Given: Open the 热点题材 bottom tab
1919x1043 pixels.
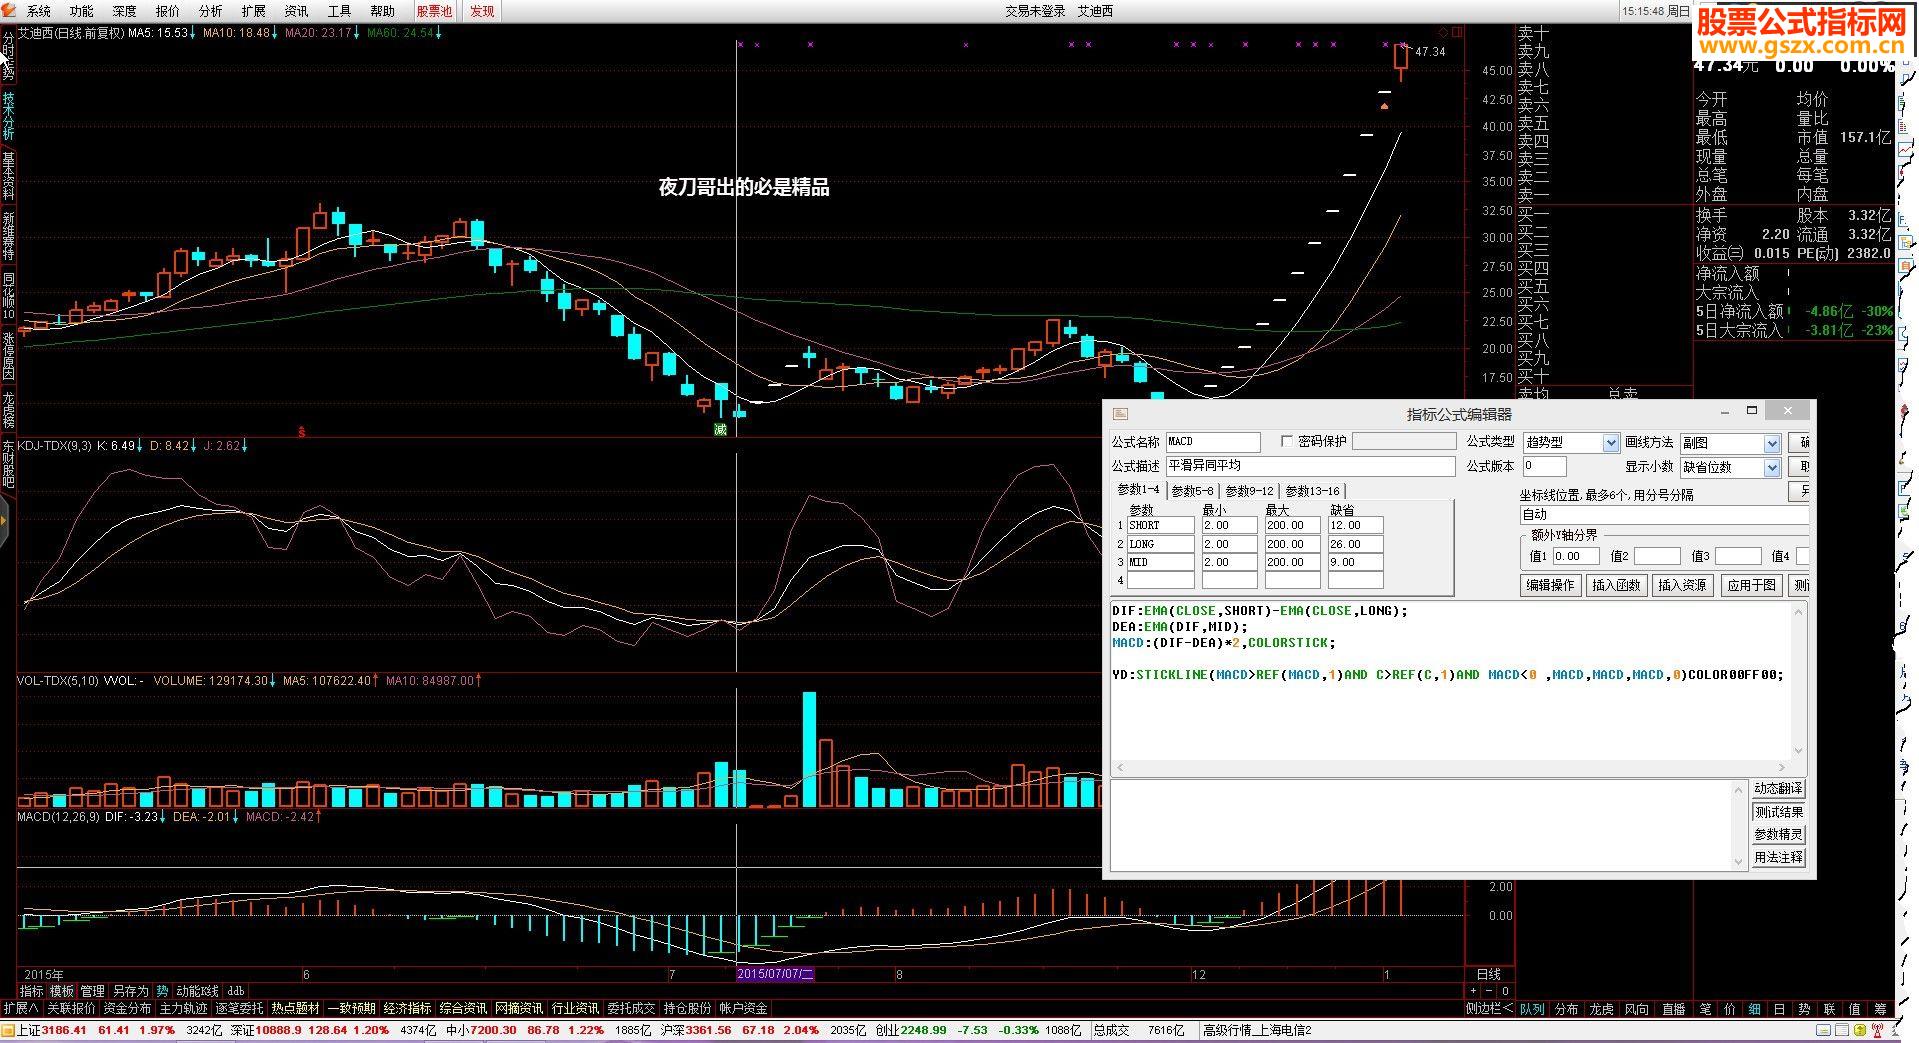Looking at the screenshot, I should 296,1009.
